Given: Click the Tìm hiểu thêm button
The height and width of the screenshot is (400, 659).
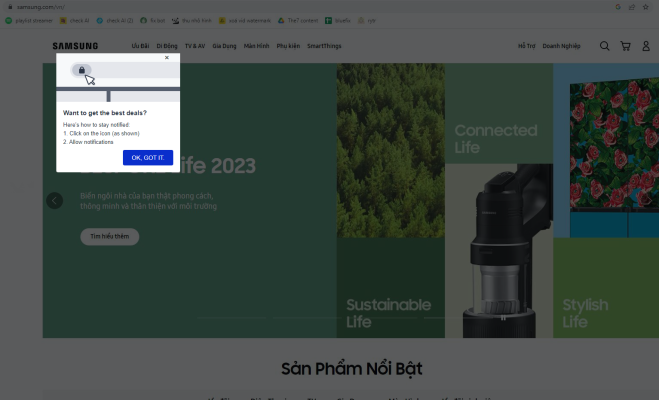Looking at the screenshot, I should (x=110, y=237).
